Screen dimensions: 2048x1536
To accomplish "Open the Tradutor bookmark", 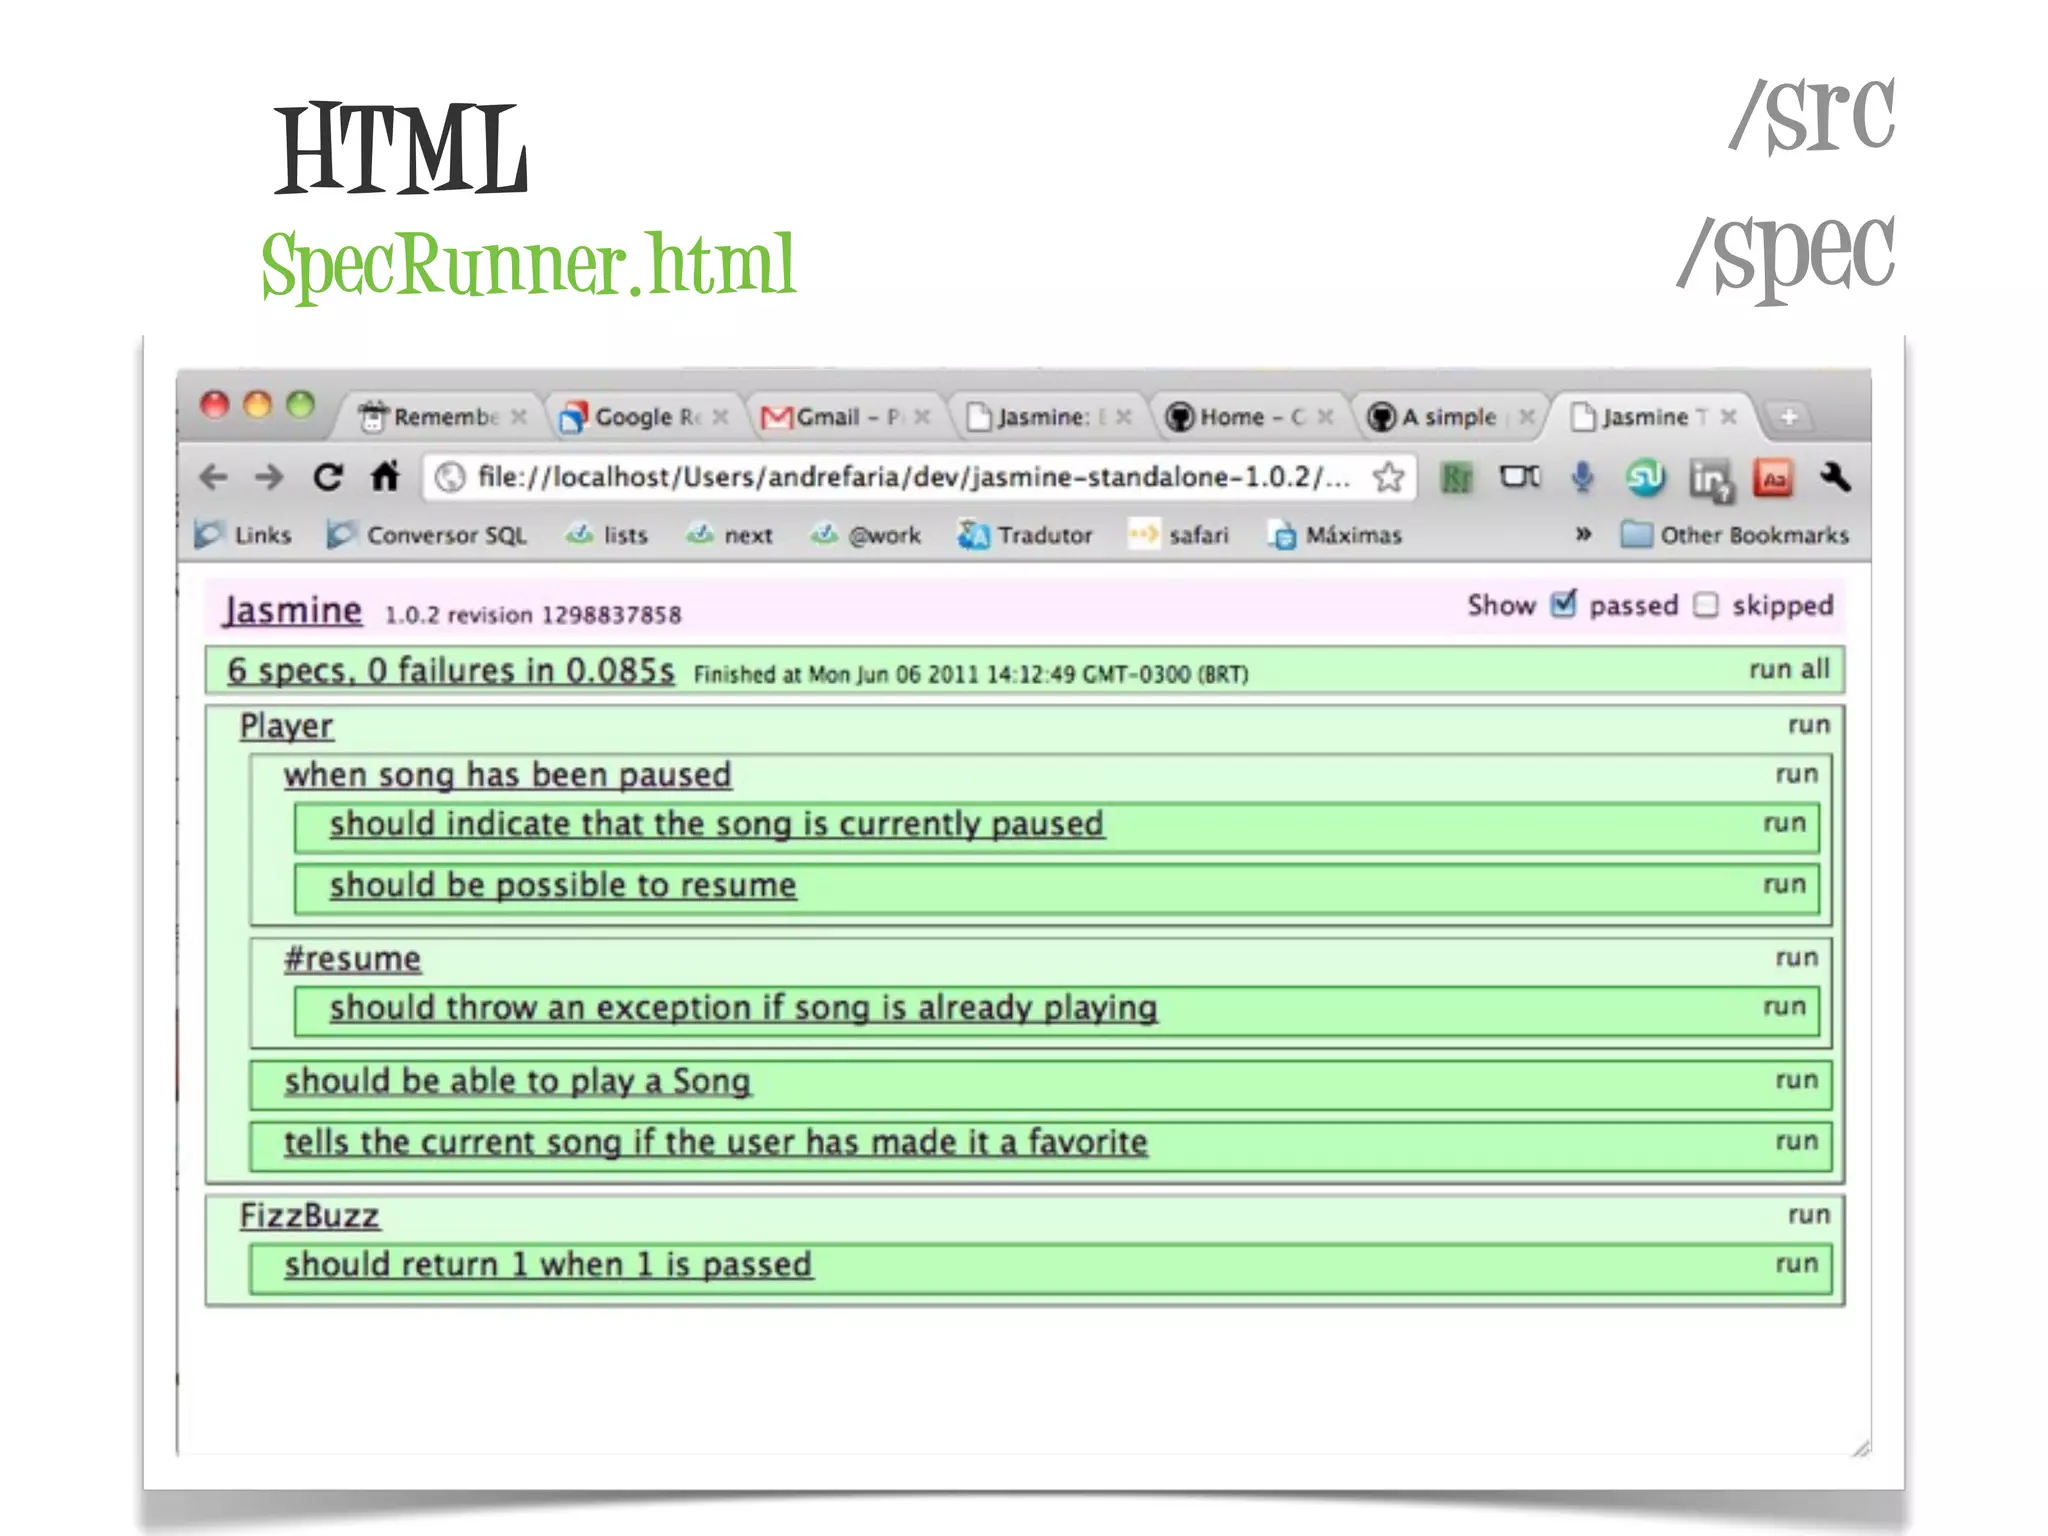I will click(1025, 535).
